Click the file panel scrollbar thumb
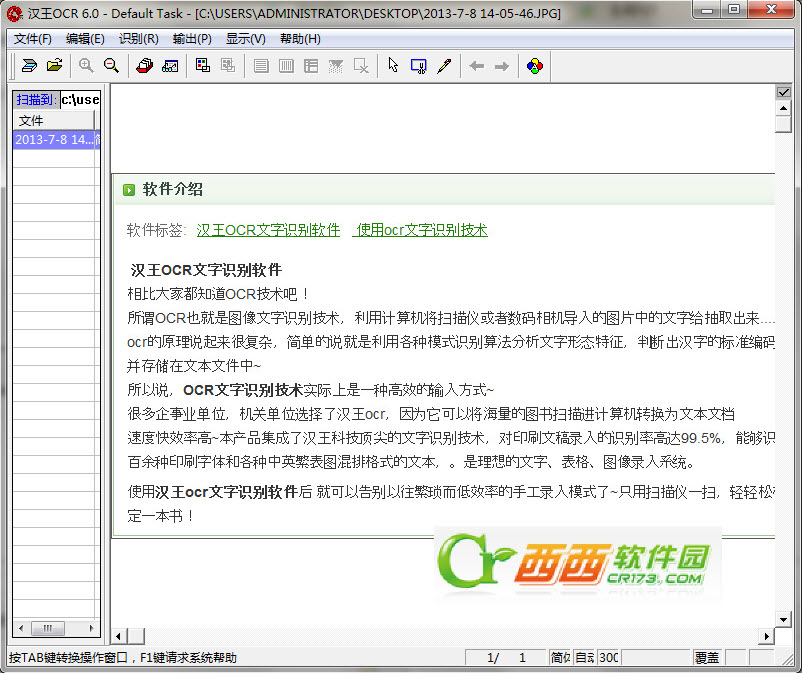Viewport: 802px width, 673px height. pyautogui.click(x=48, y=628)
